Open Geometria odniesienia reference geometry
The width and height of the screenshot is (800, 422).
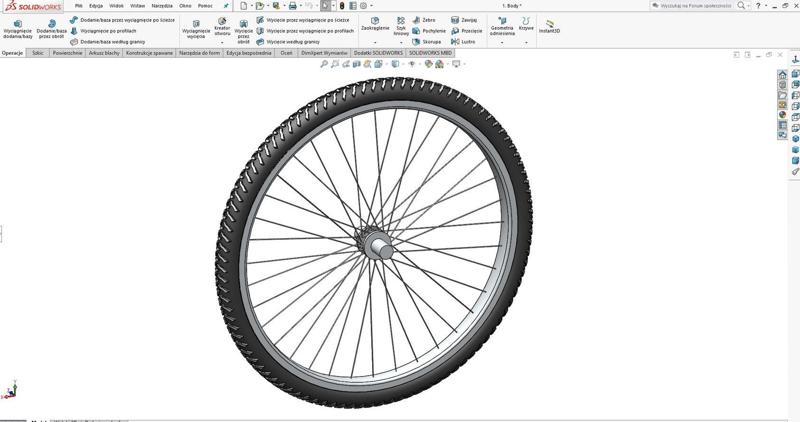pyautogui.click(x=502, y=27)
